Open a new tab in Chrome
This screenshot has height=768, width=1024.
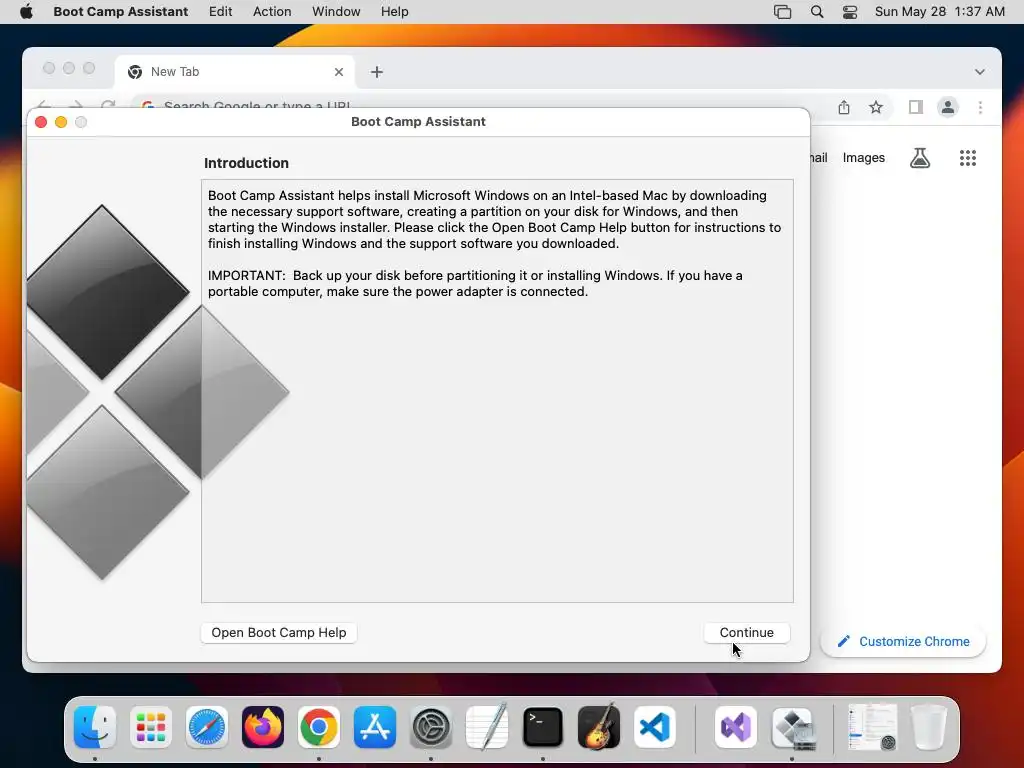click(x=377, y=72)
